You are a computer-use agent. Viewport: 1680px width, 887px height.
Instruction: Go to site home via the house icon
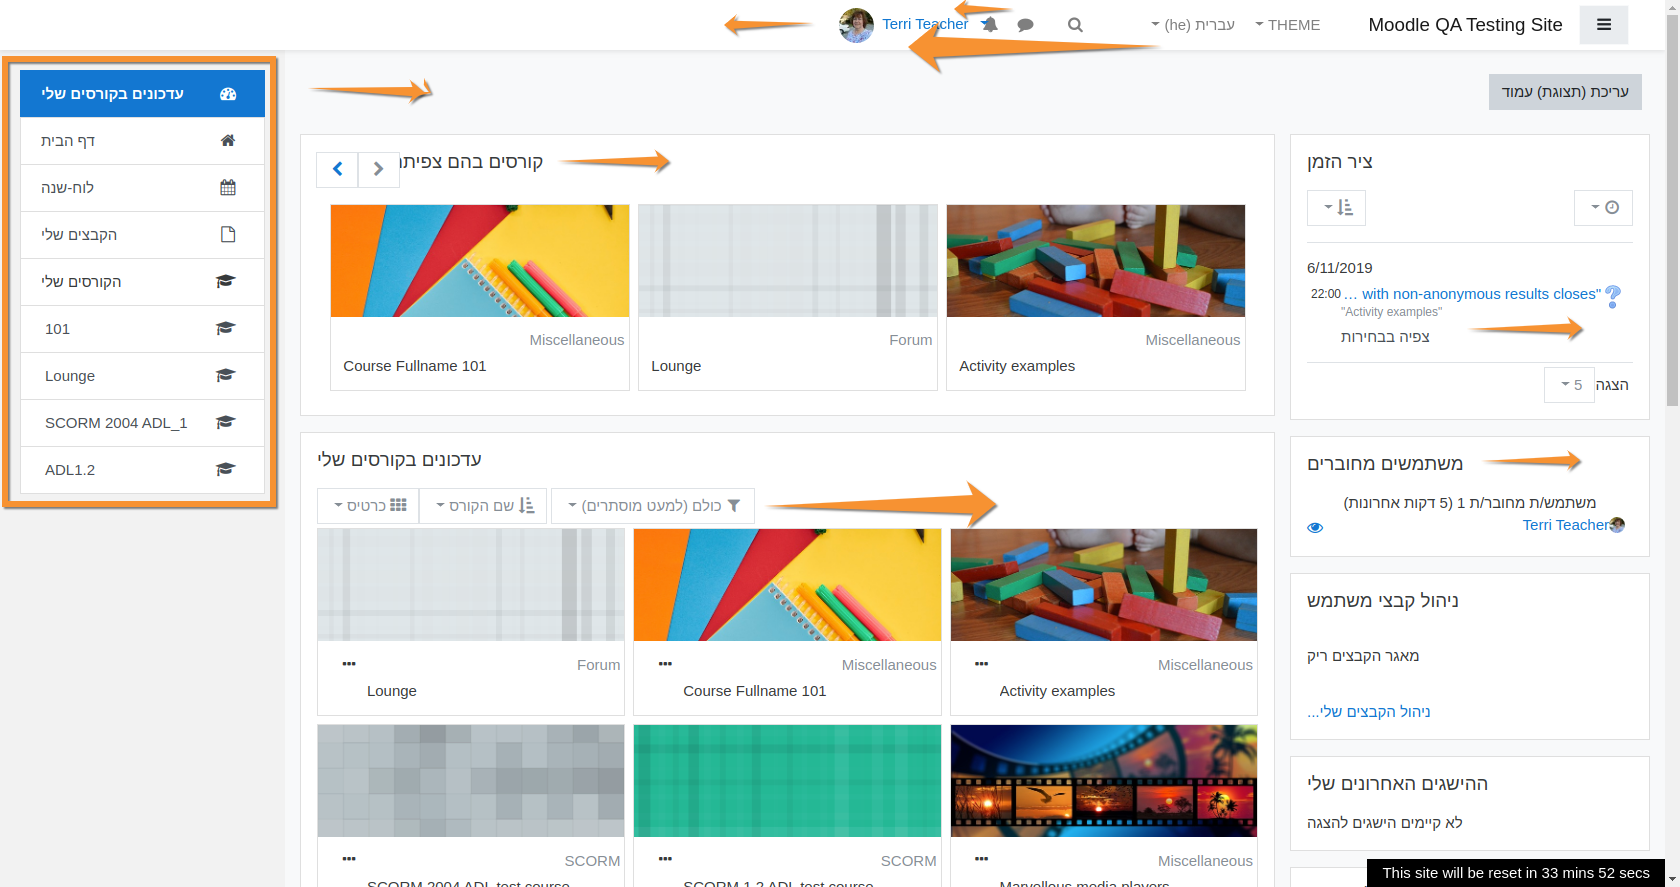click(x=142, y=140)
